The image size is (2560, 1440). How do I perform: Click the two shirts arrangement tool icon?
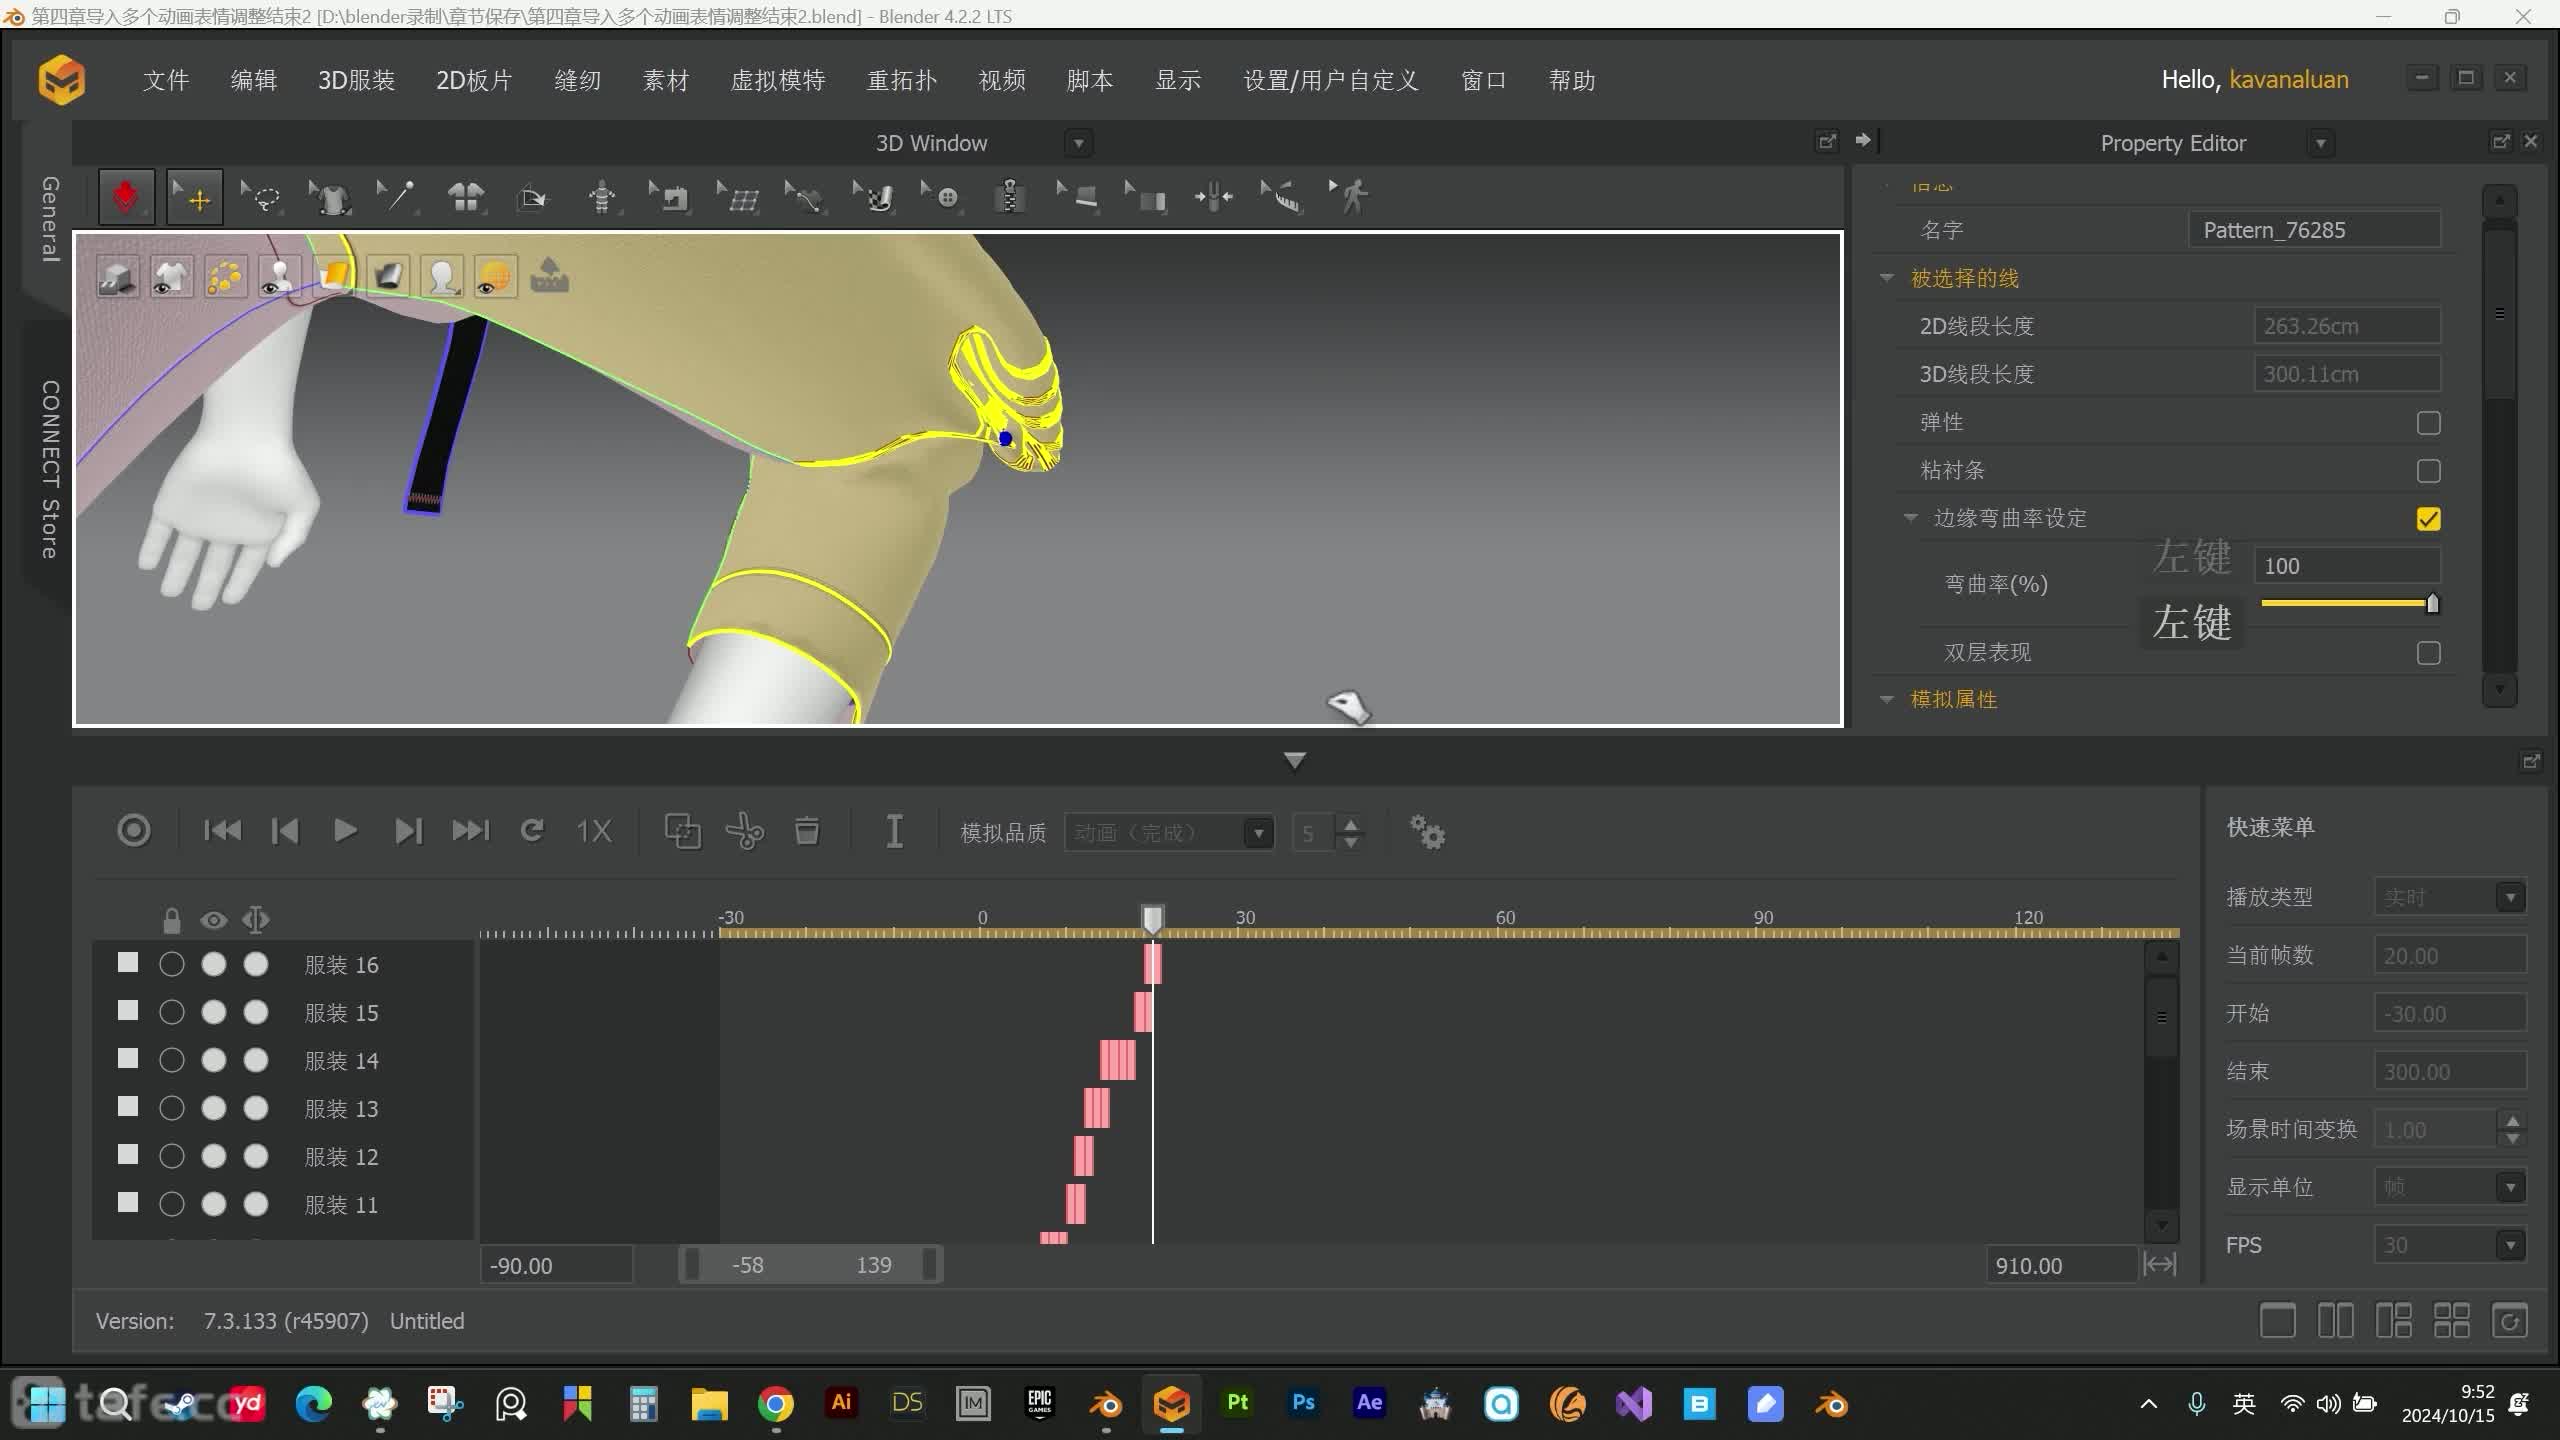tap(466, 196)
